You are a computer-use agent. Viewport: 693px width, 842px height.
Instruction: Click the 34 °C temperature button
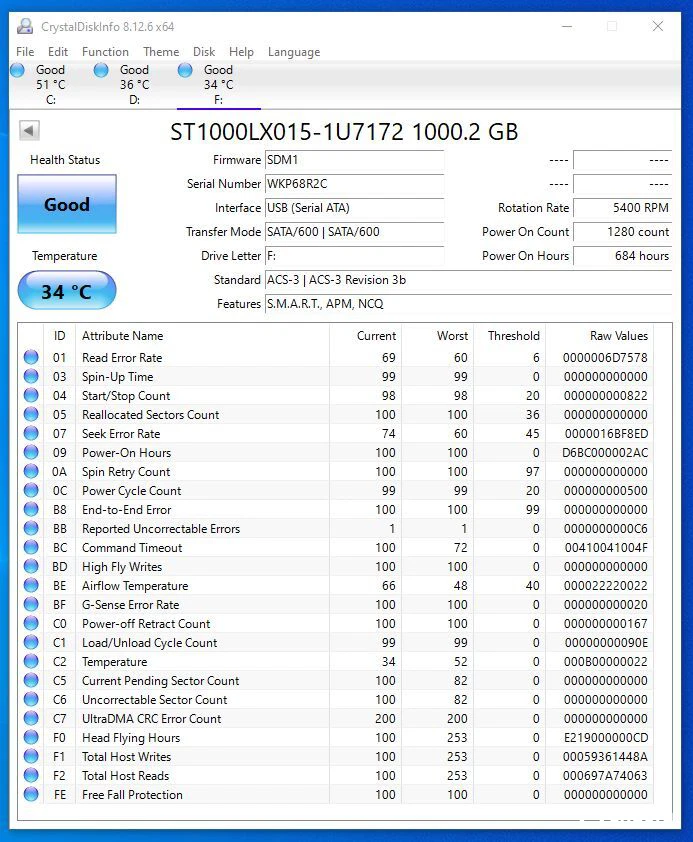point(67,291)
